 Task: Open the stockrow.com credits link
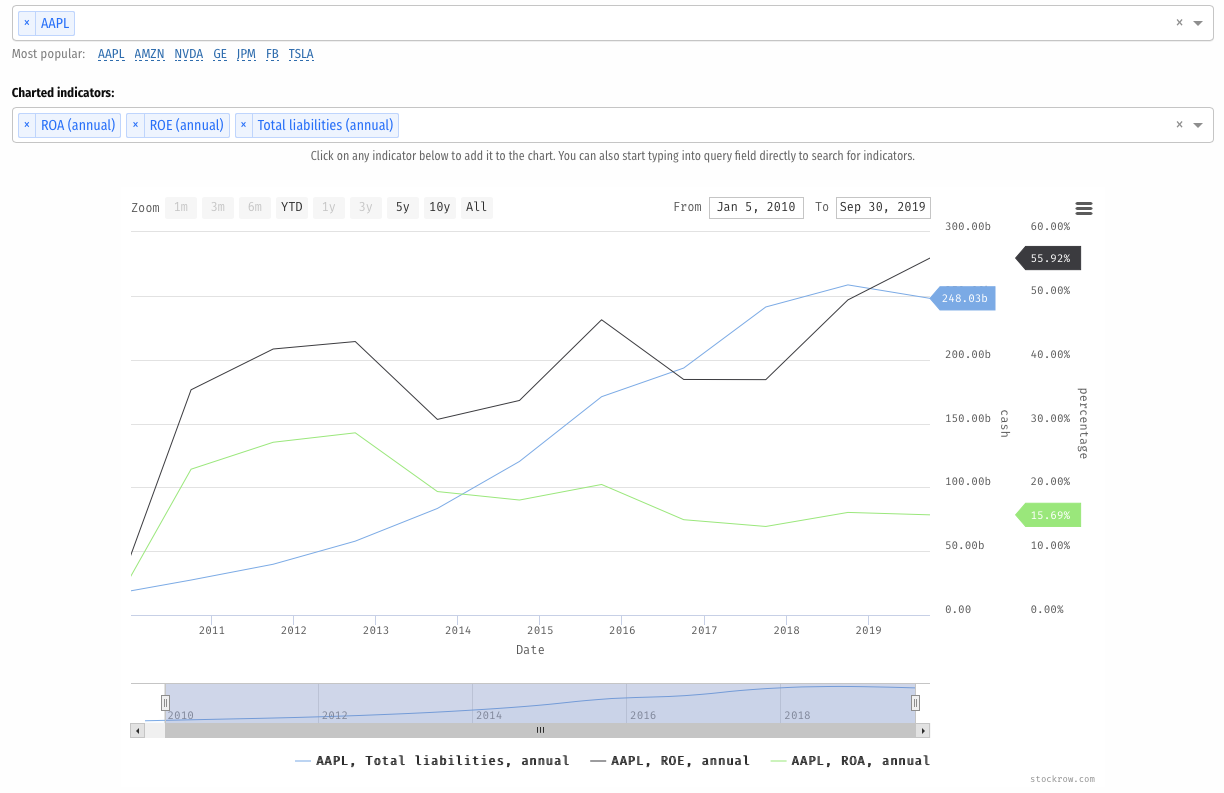coord(1062,779)
